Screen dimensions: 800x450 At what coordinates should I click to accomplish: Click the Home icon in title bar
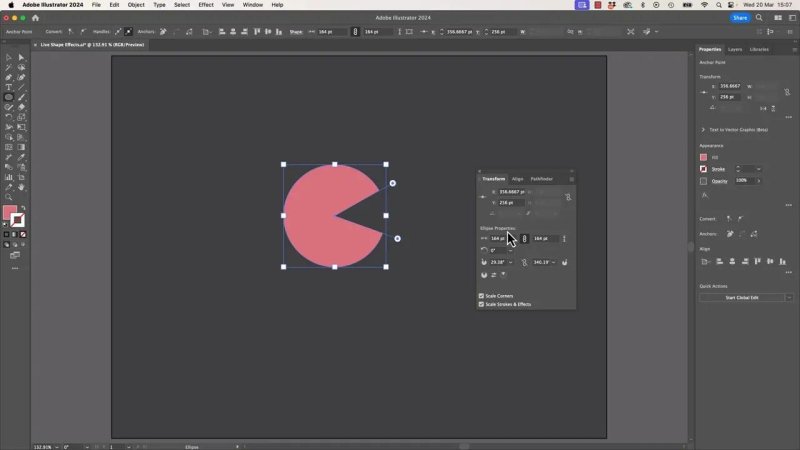[35, 18]
